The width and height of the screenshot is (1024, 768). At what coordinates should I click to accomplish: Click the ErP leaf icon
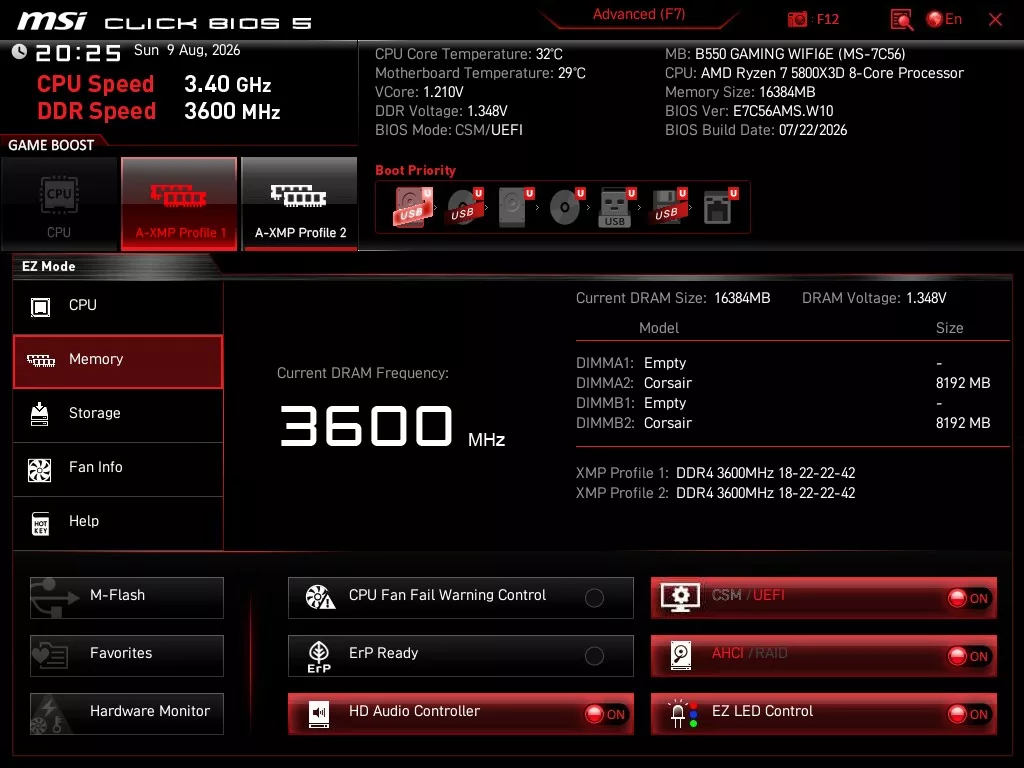point(319,656)
